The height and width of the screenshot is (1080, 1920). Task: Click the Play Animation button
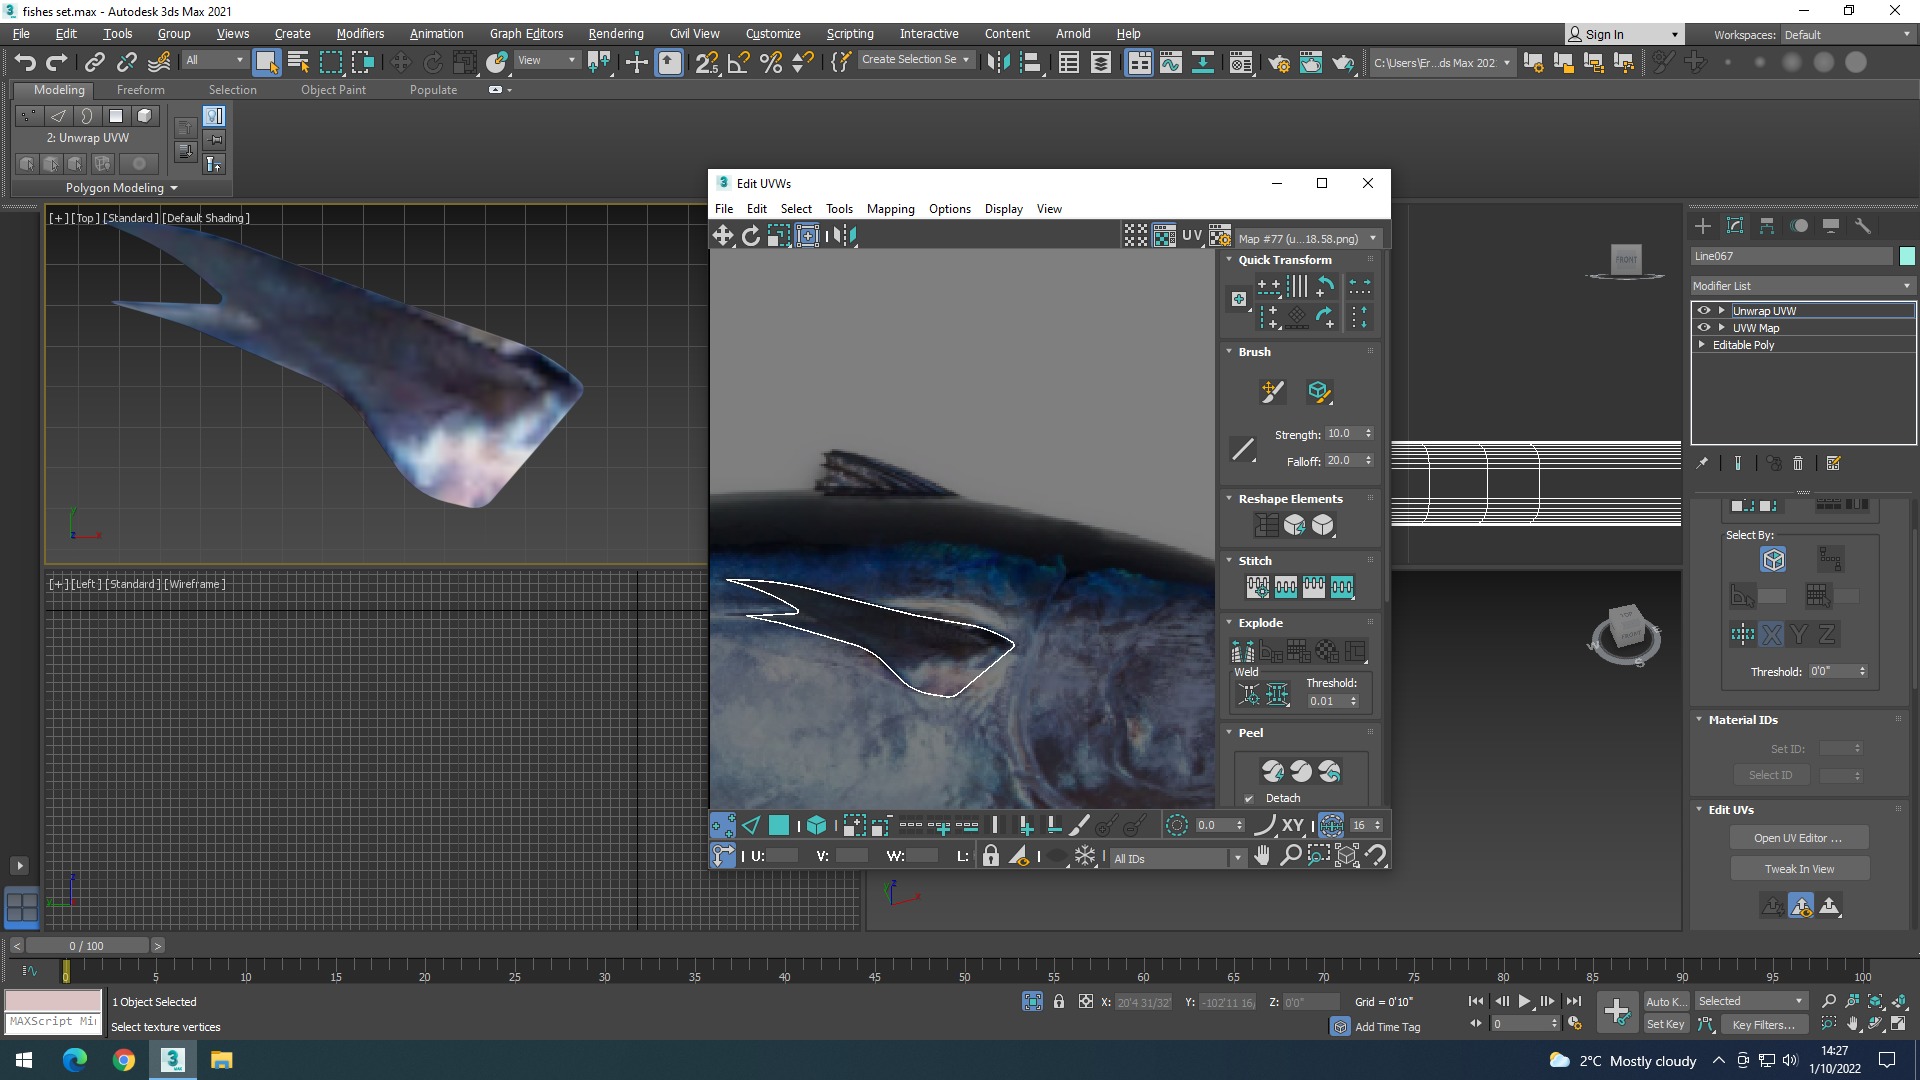(1524, 1001)
